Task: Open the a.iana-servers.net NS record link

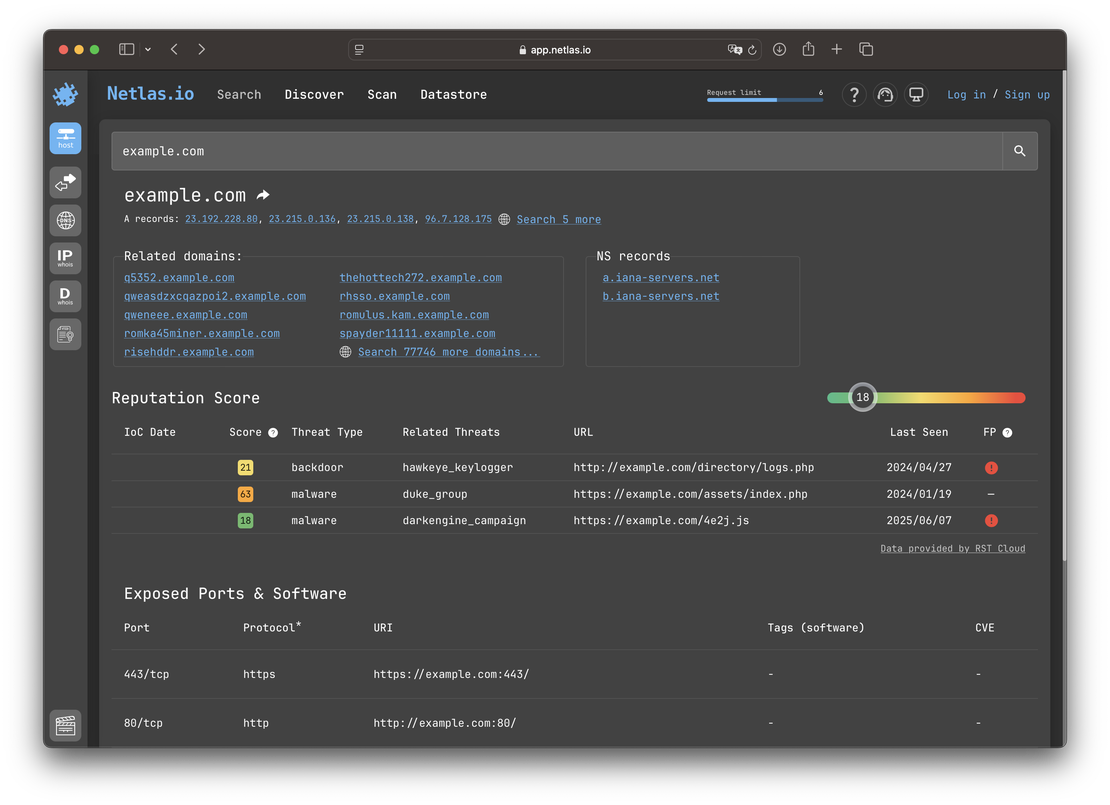Action: pyautogui.click(x=659, y=277)
